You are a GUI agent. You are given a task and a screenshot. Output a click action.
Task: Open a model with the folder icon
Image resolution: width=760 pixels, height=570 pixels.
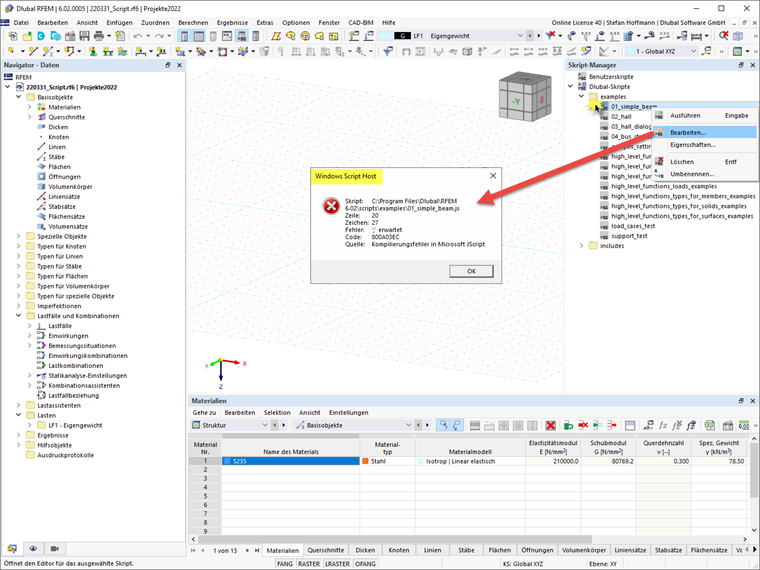[x=27, y=36]
